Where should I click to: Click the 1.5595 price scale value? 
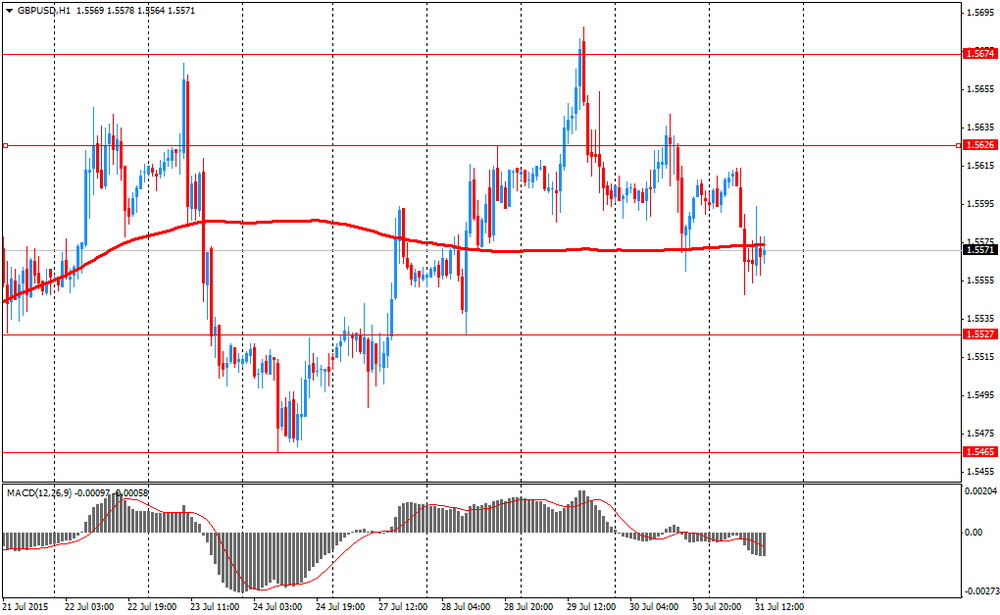(980, 204)
